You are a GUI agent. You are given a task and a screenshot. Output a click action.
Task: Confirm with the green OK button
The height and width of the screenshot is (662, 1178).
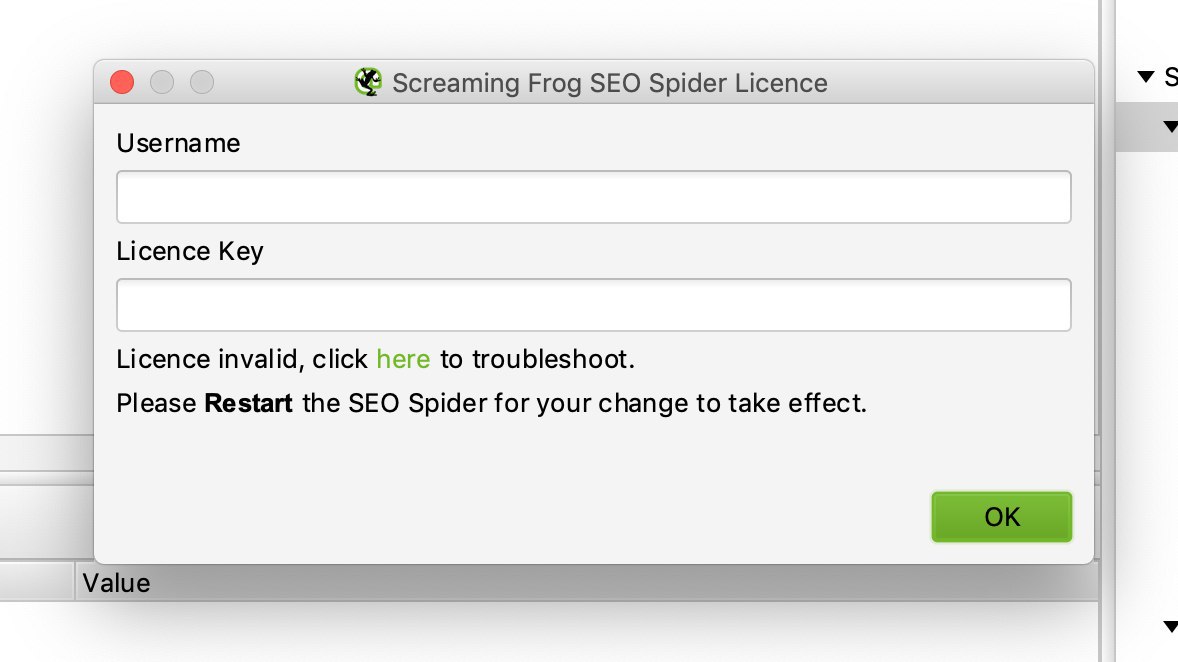point(1001,517)
